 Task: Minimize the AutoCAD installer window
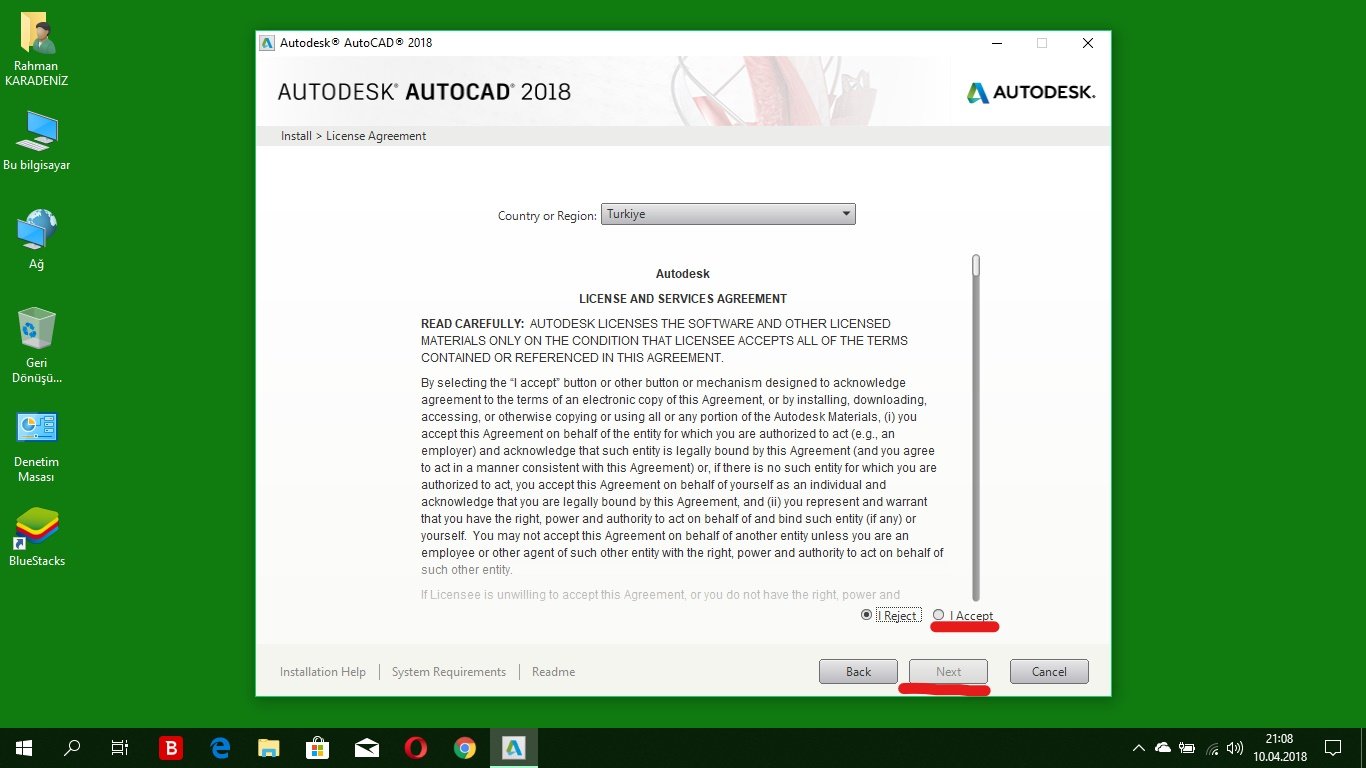point(996,43)
